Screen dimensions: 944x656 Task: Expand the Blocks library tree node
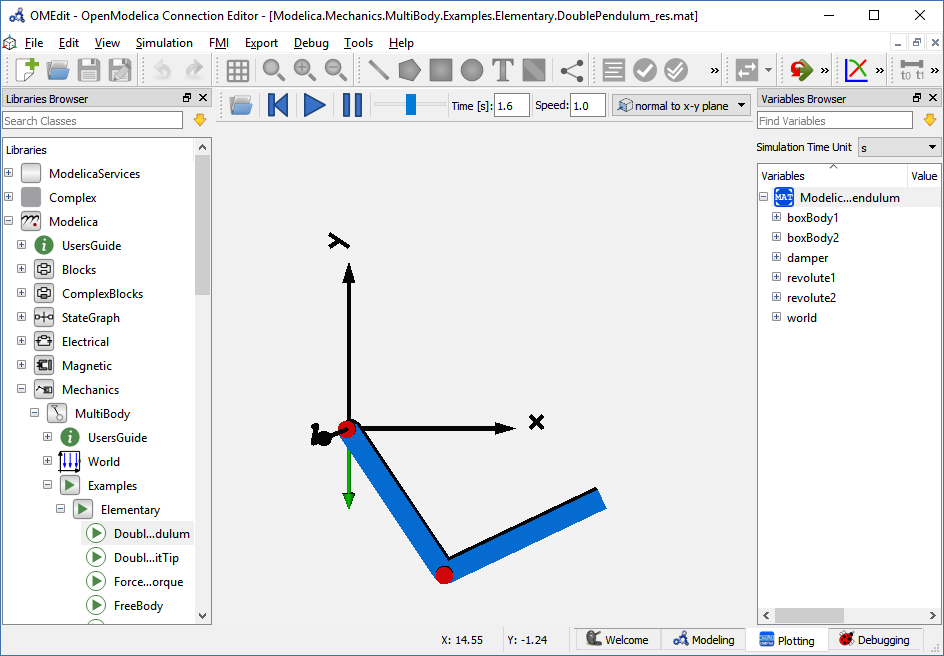click(x=21, y=269)
